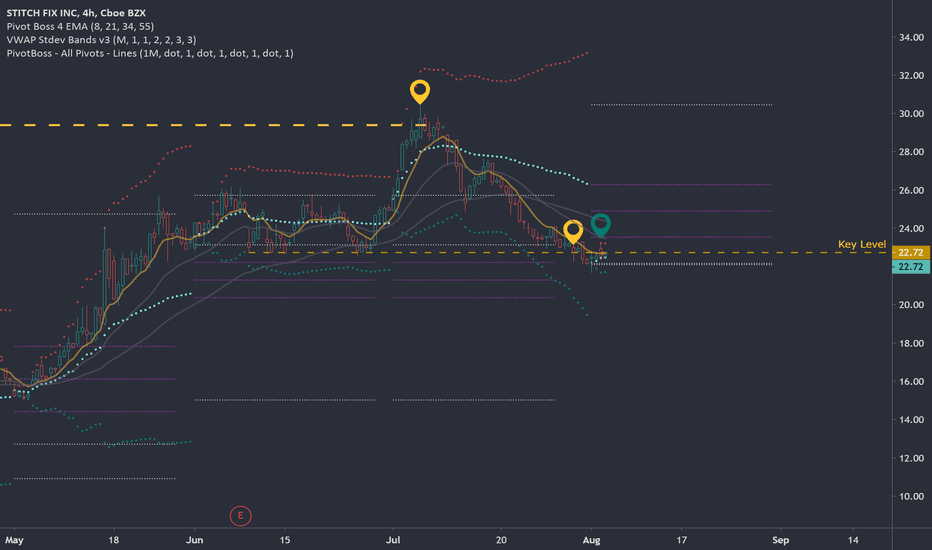
Task: Click the 'Key Level' label
Action: [862, 244]
